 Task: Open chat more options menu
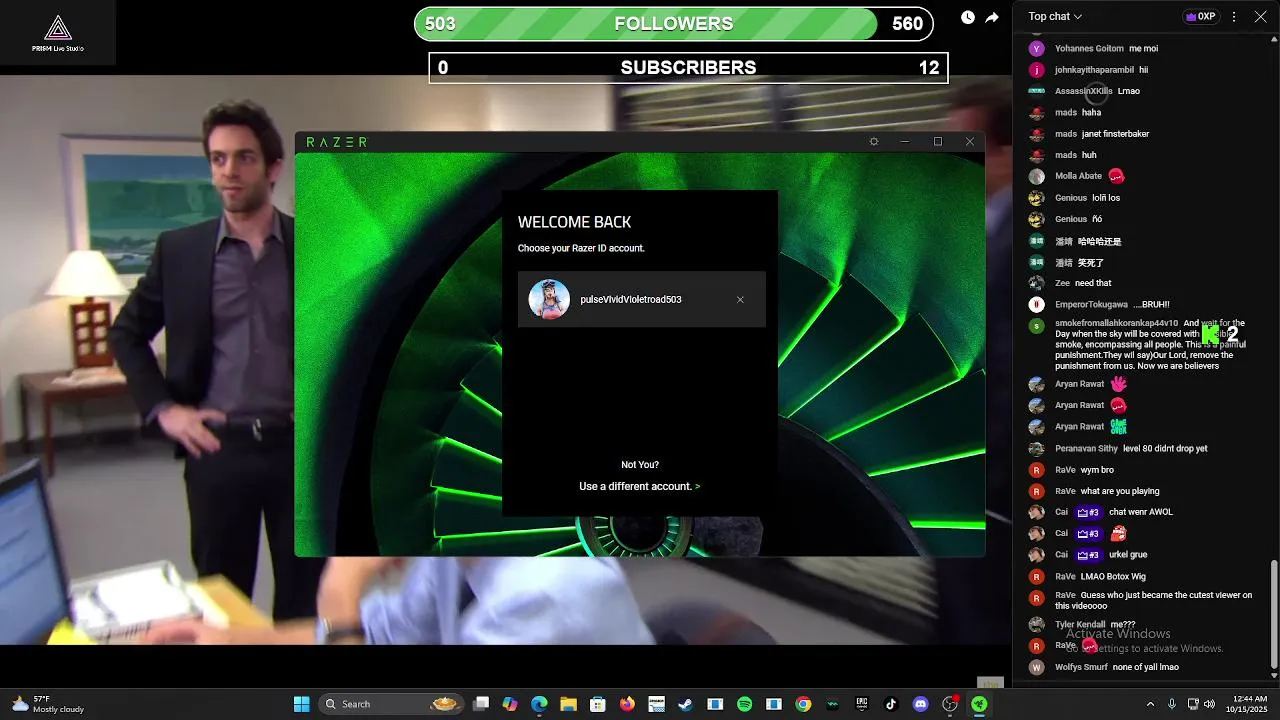tap(1234, 17)
